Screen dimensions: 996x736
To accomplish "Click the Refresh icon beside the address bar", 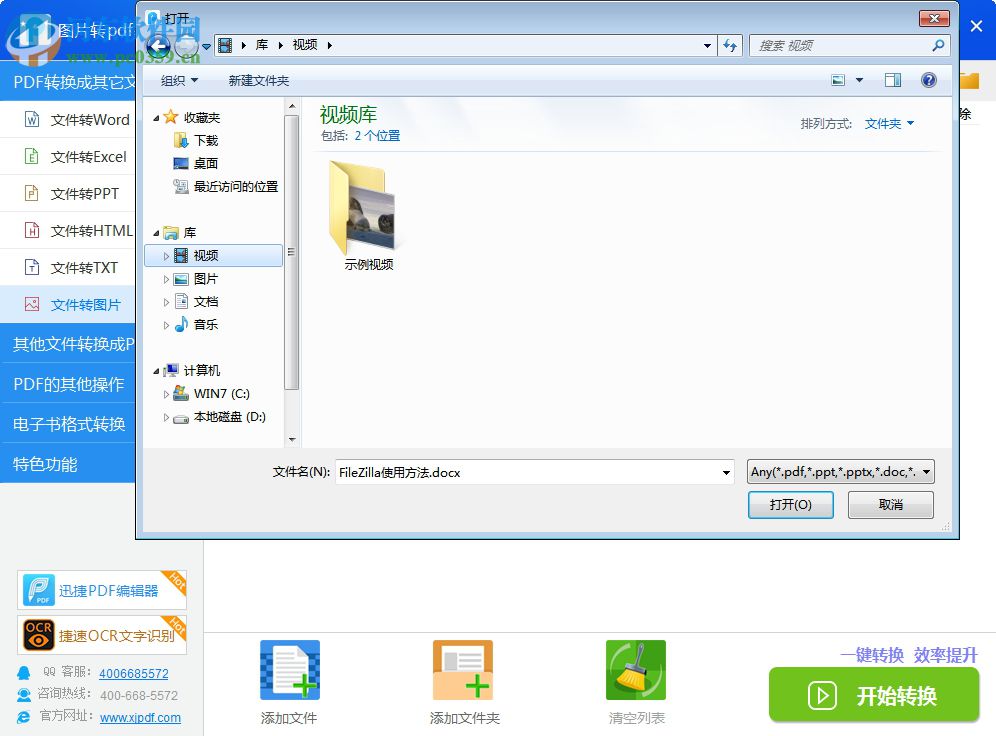I will point(730,45).
